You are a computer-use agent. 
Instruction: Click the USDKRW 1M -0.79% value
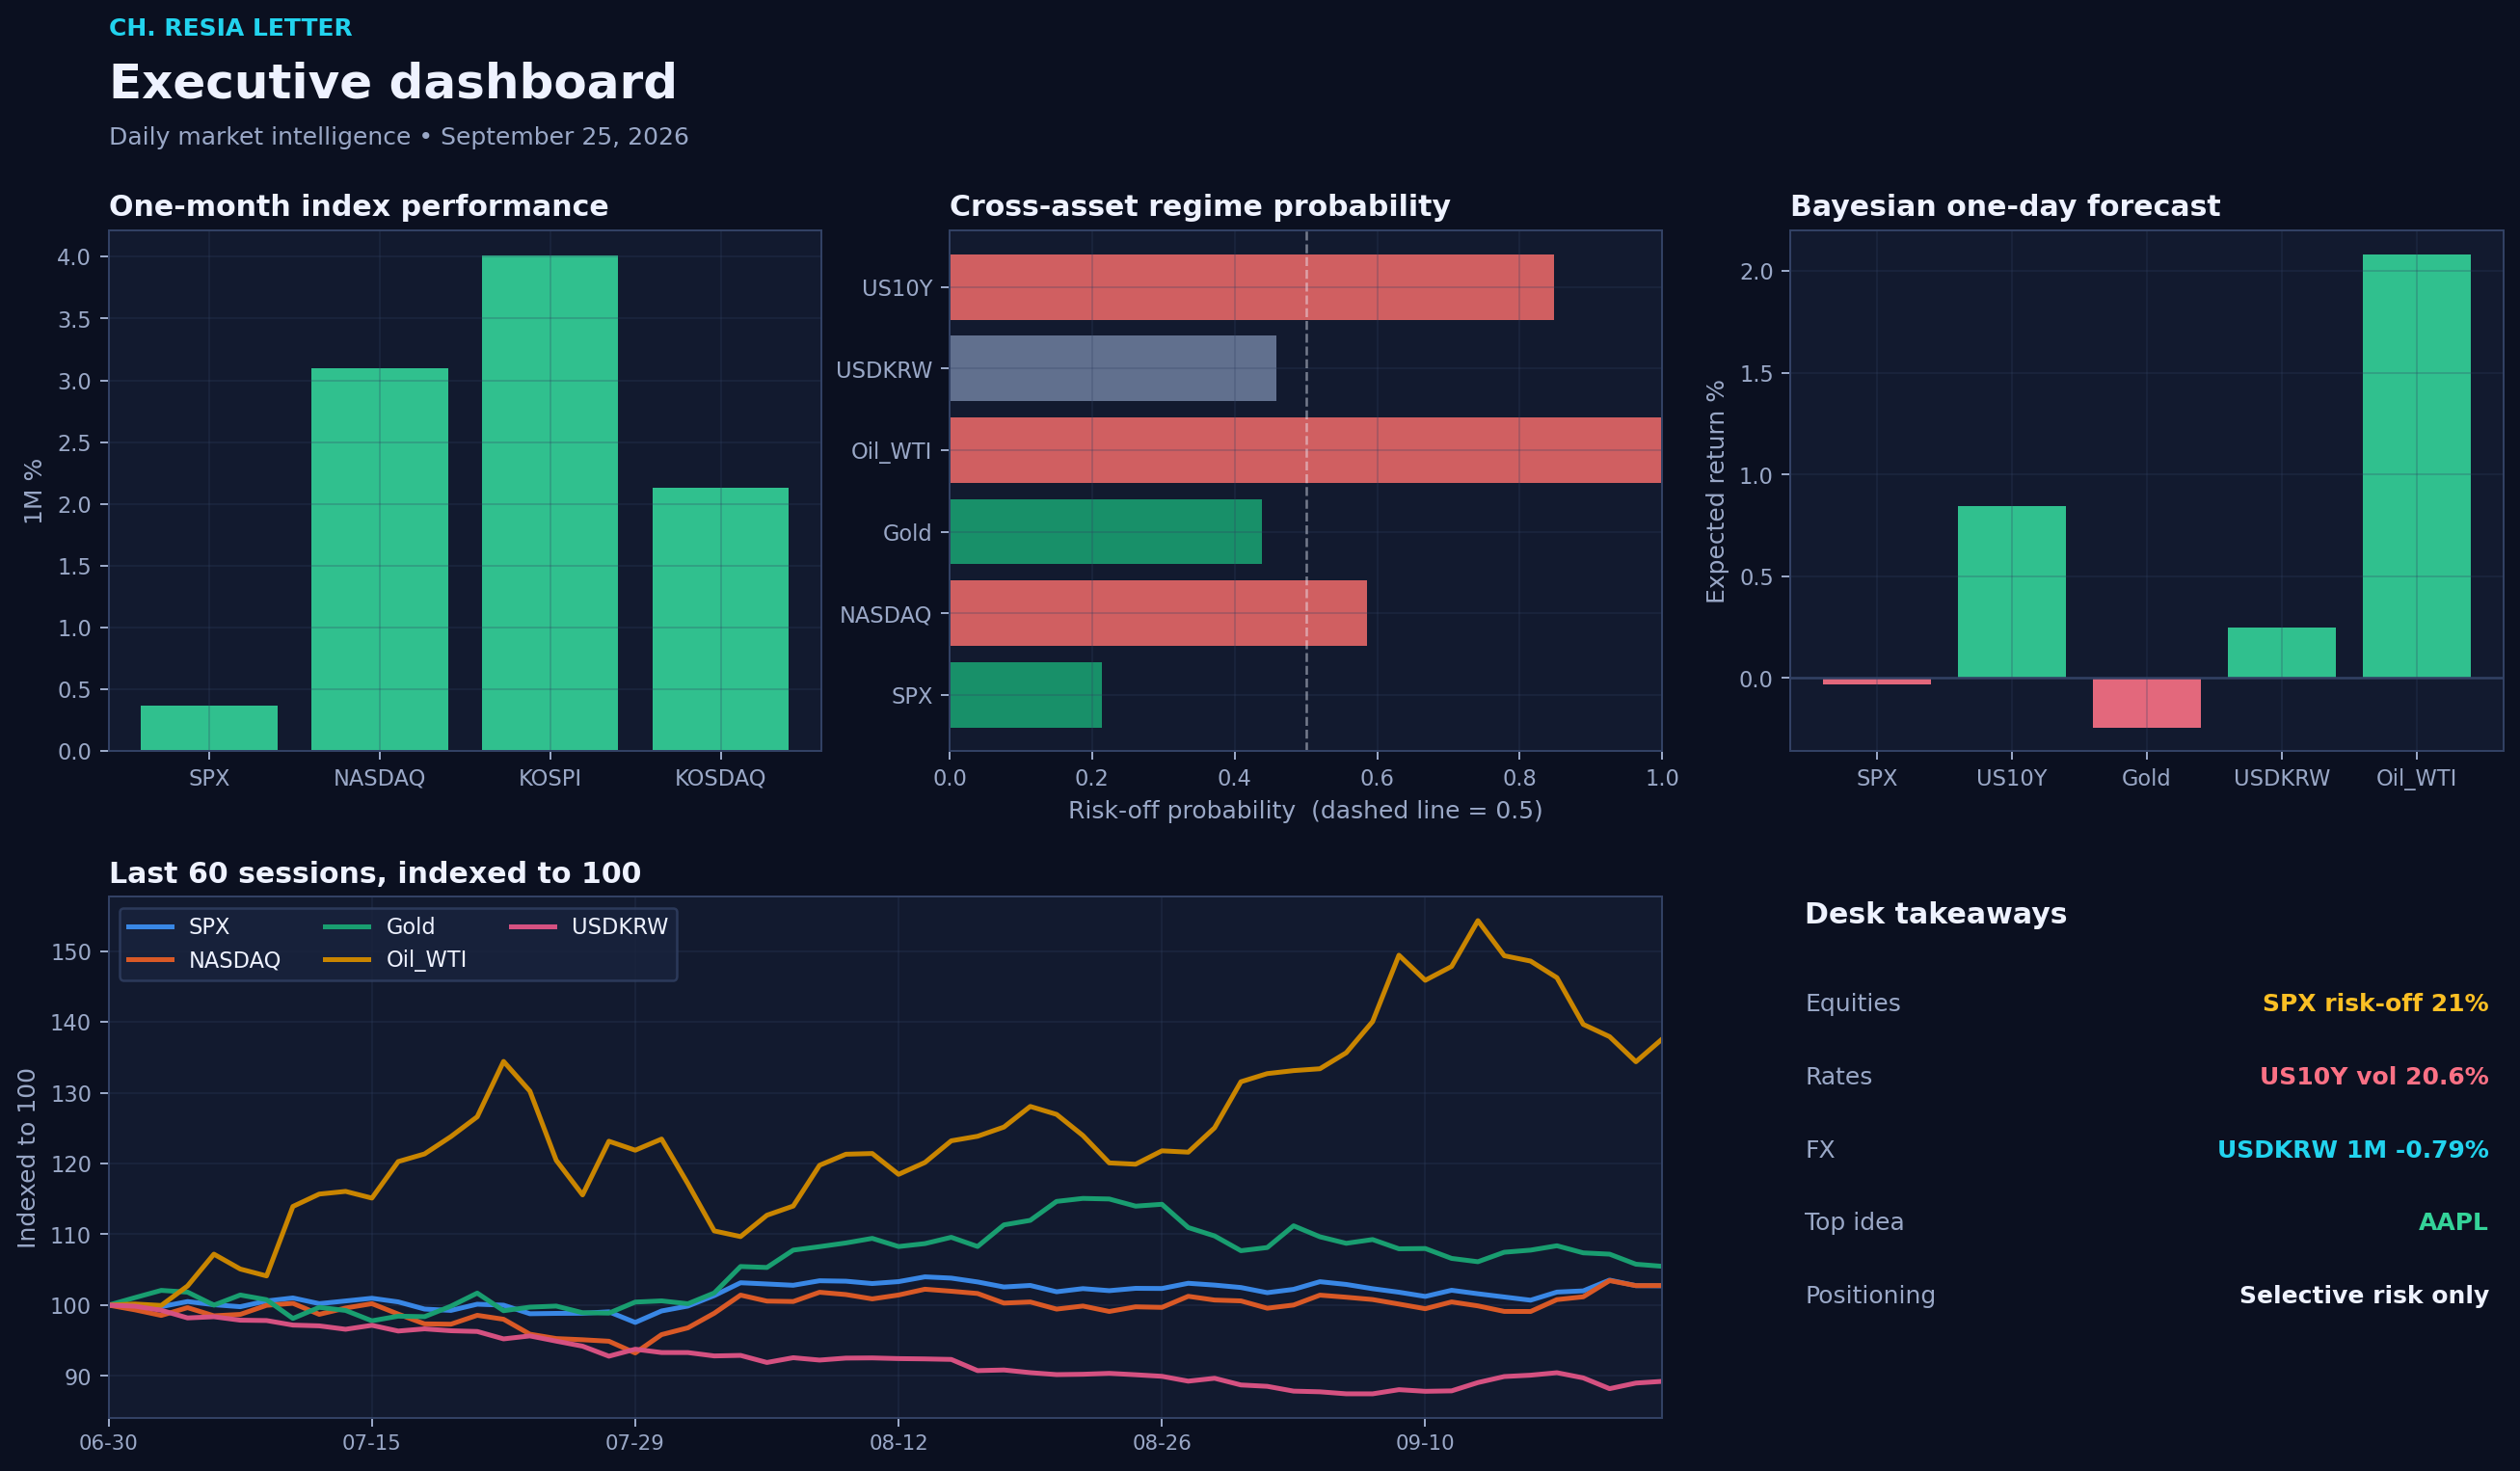pyautogui.click(x=2353, y=1149)
